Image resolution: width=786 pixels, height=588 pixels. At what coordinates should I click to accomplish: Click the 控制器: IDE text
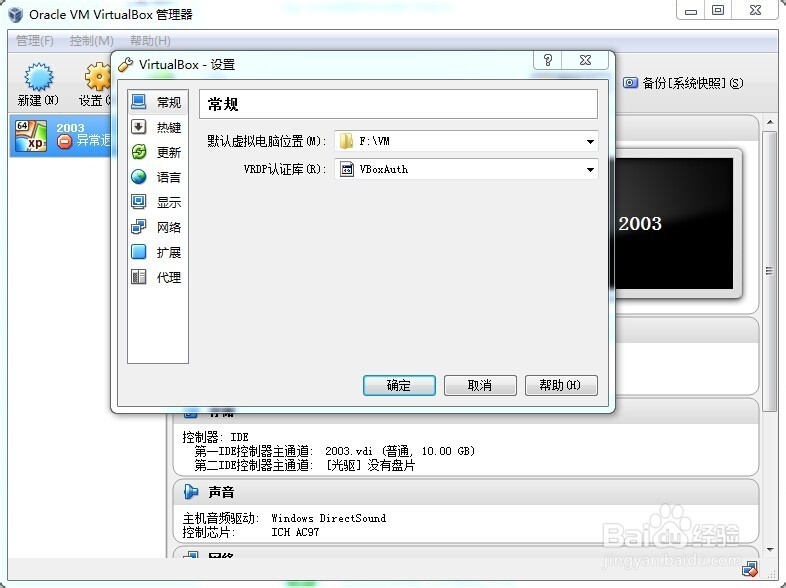click(216, 437)
